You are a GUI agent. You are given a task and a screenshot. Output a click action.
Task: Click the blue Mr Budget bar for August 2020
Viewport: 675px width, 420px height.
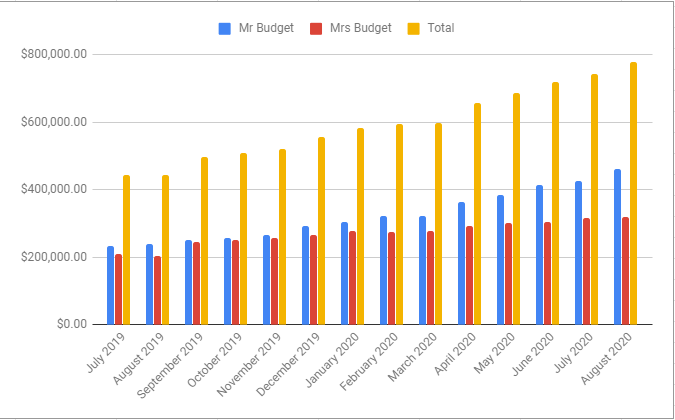click(x=617, y=246)
